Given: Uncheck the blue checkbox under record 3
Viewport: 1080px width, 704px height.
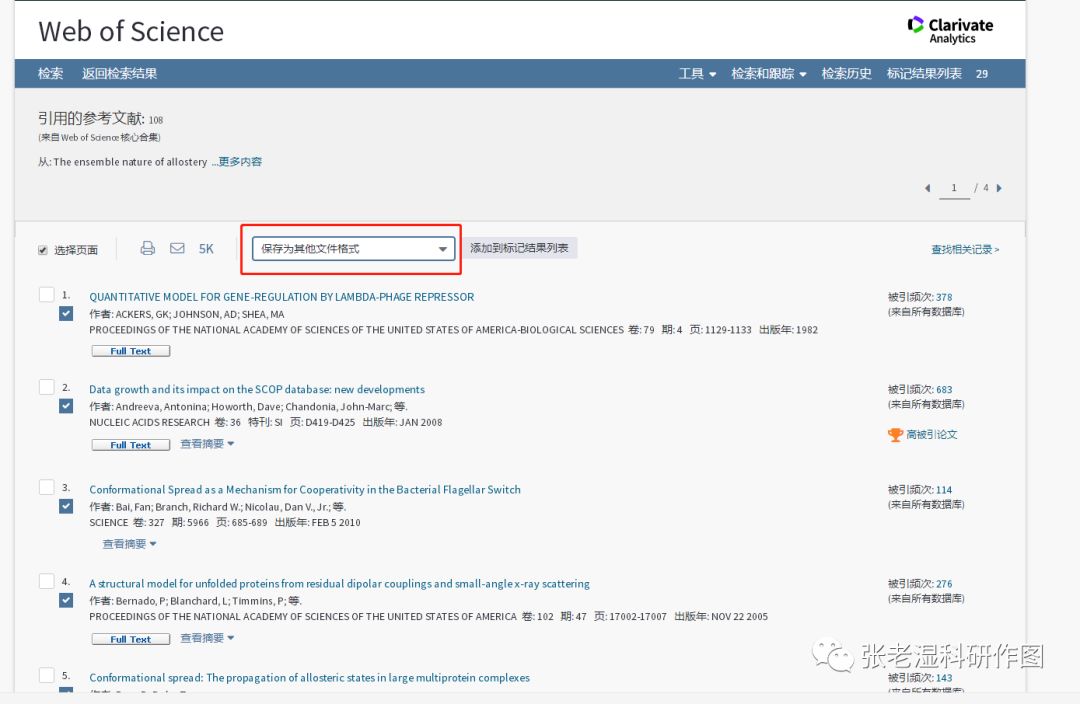Looking at the screenshot, I should (66, 506).
